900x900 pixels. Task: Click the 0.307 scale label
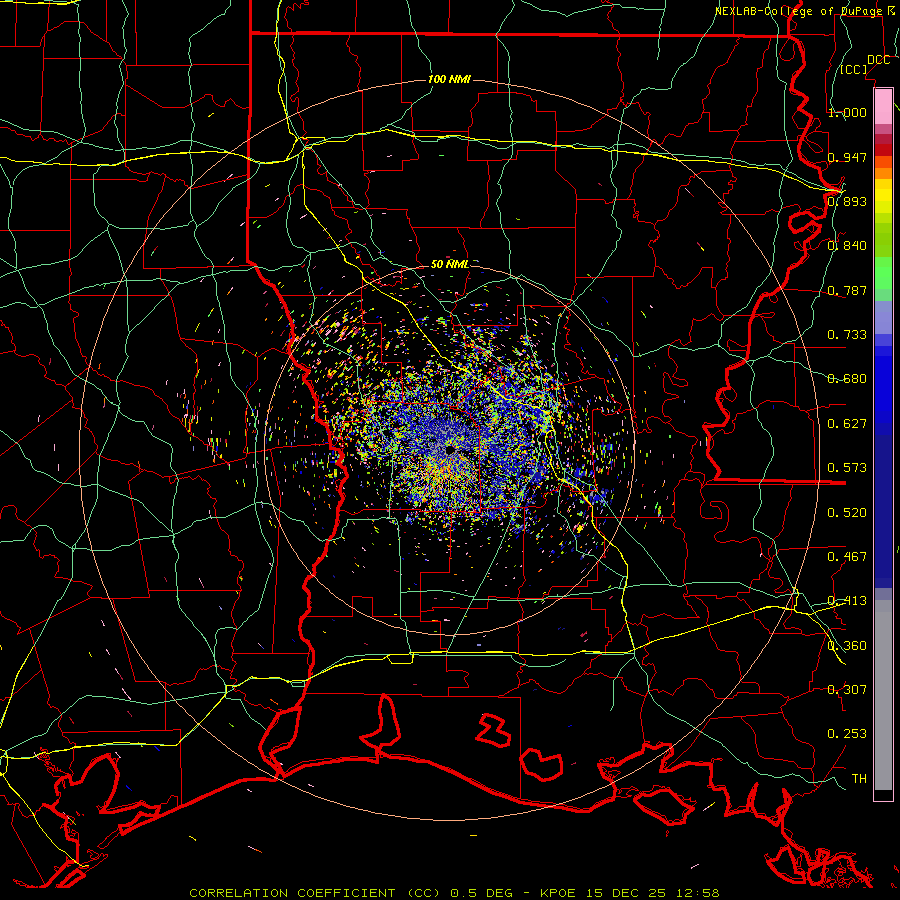point(847,690)
